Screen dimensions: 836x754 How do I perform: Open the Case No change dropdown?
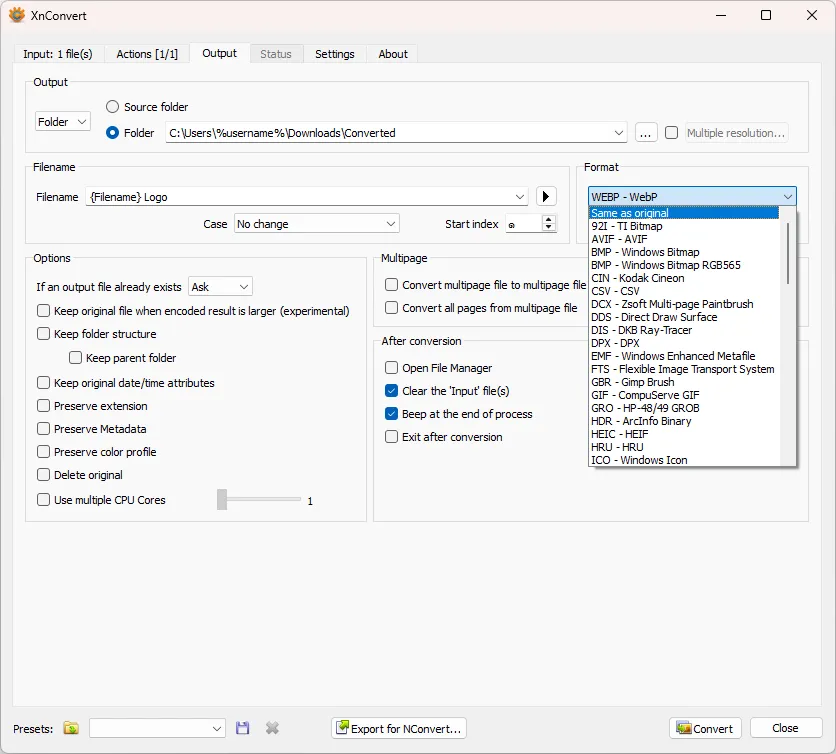(x=317, y=224)
